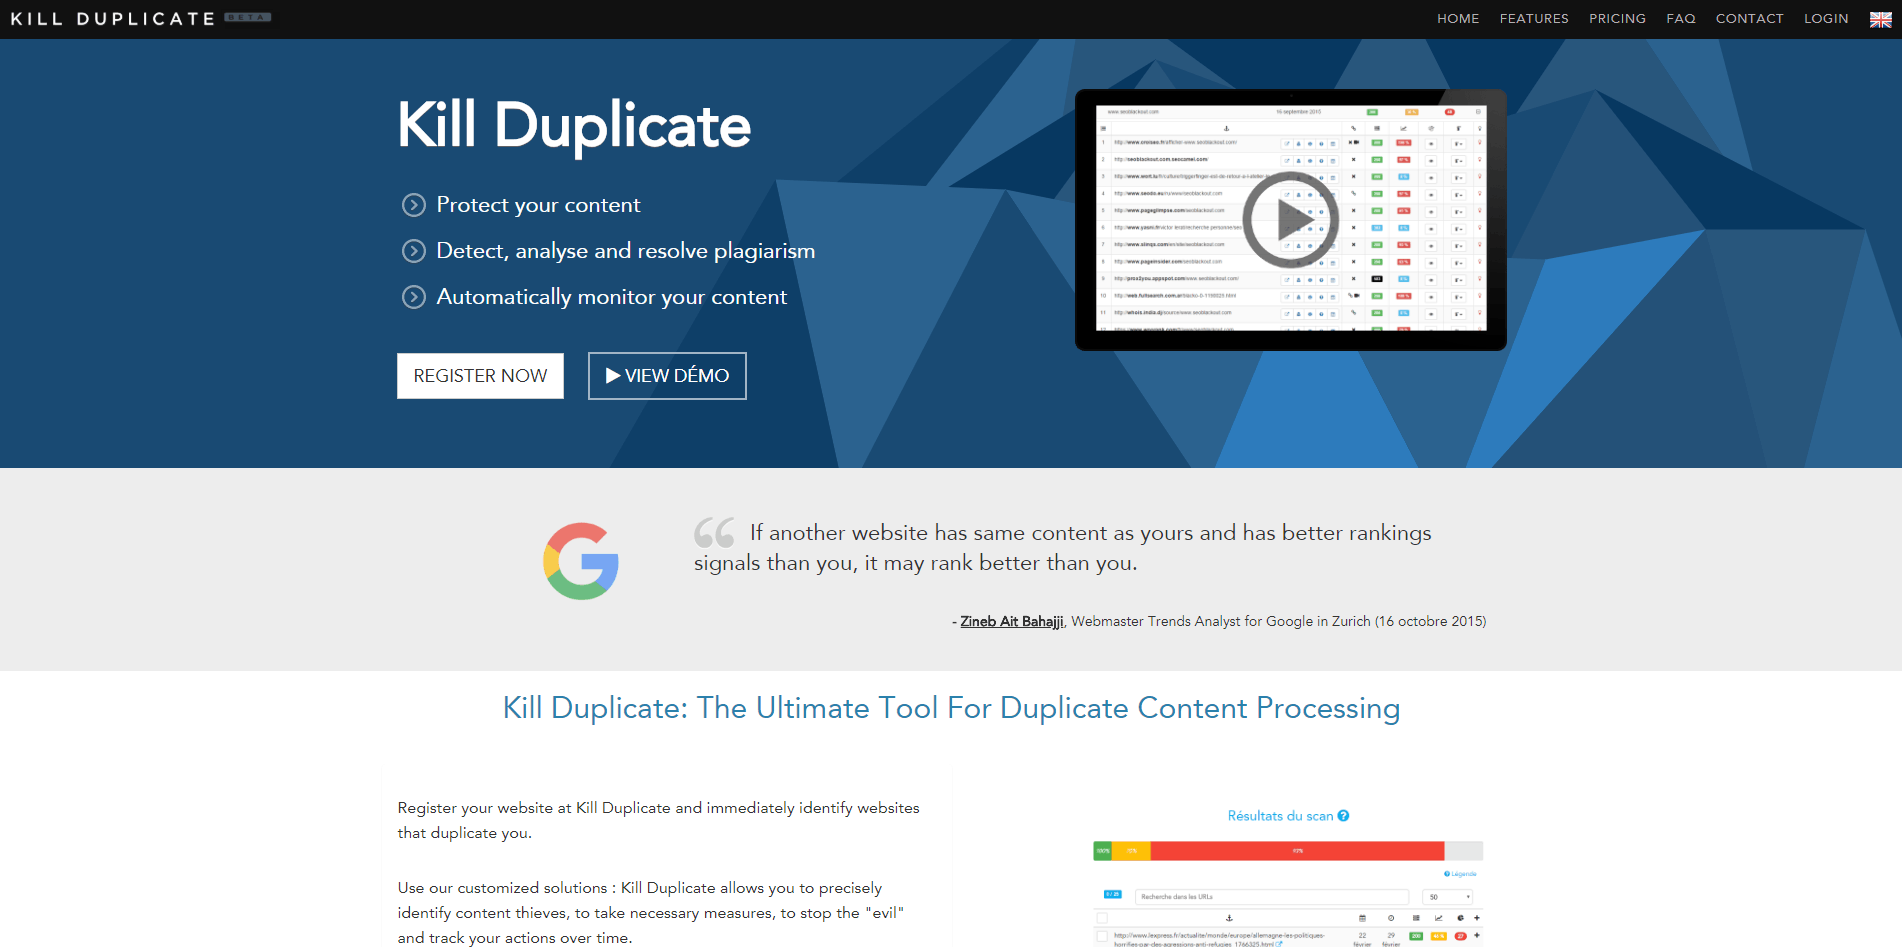1902x947 pixels.
Task: Open the Zineb Ait Bahajji link
Action: (x=1012, y=621)
